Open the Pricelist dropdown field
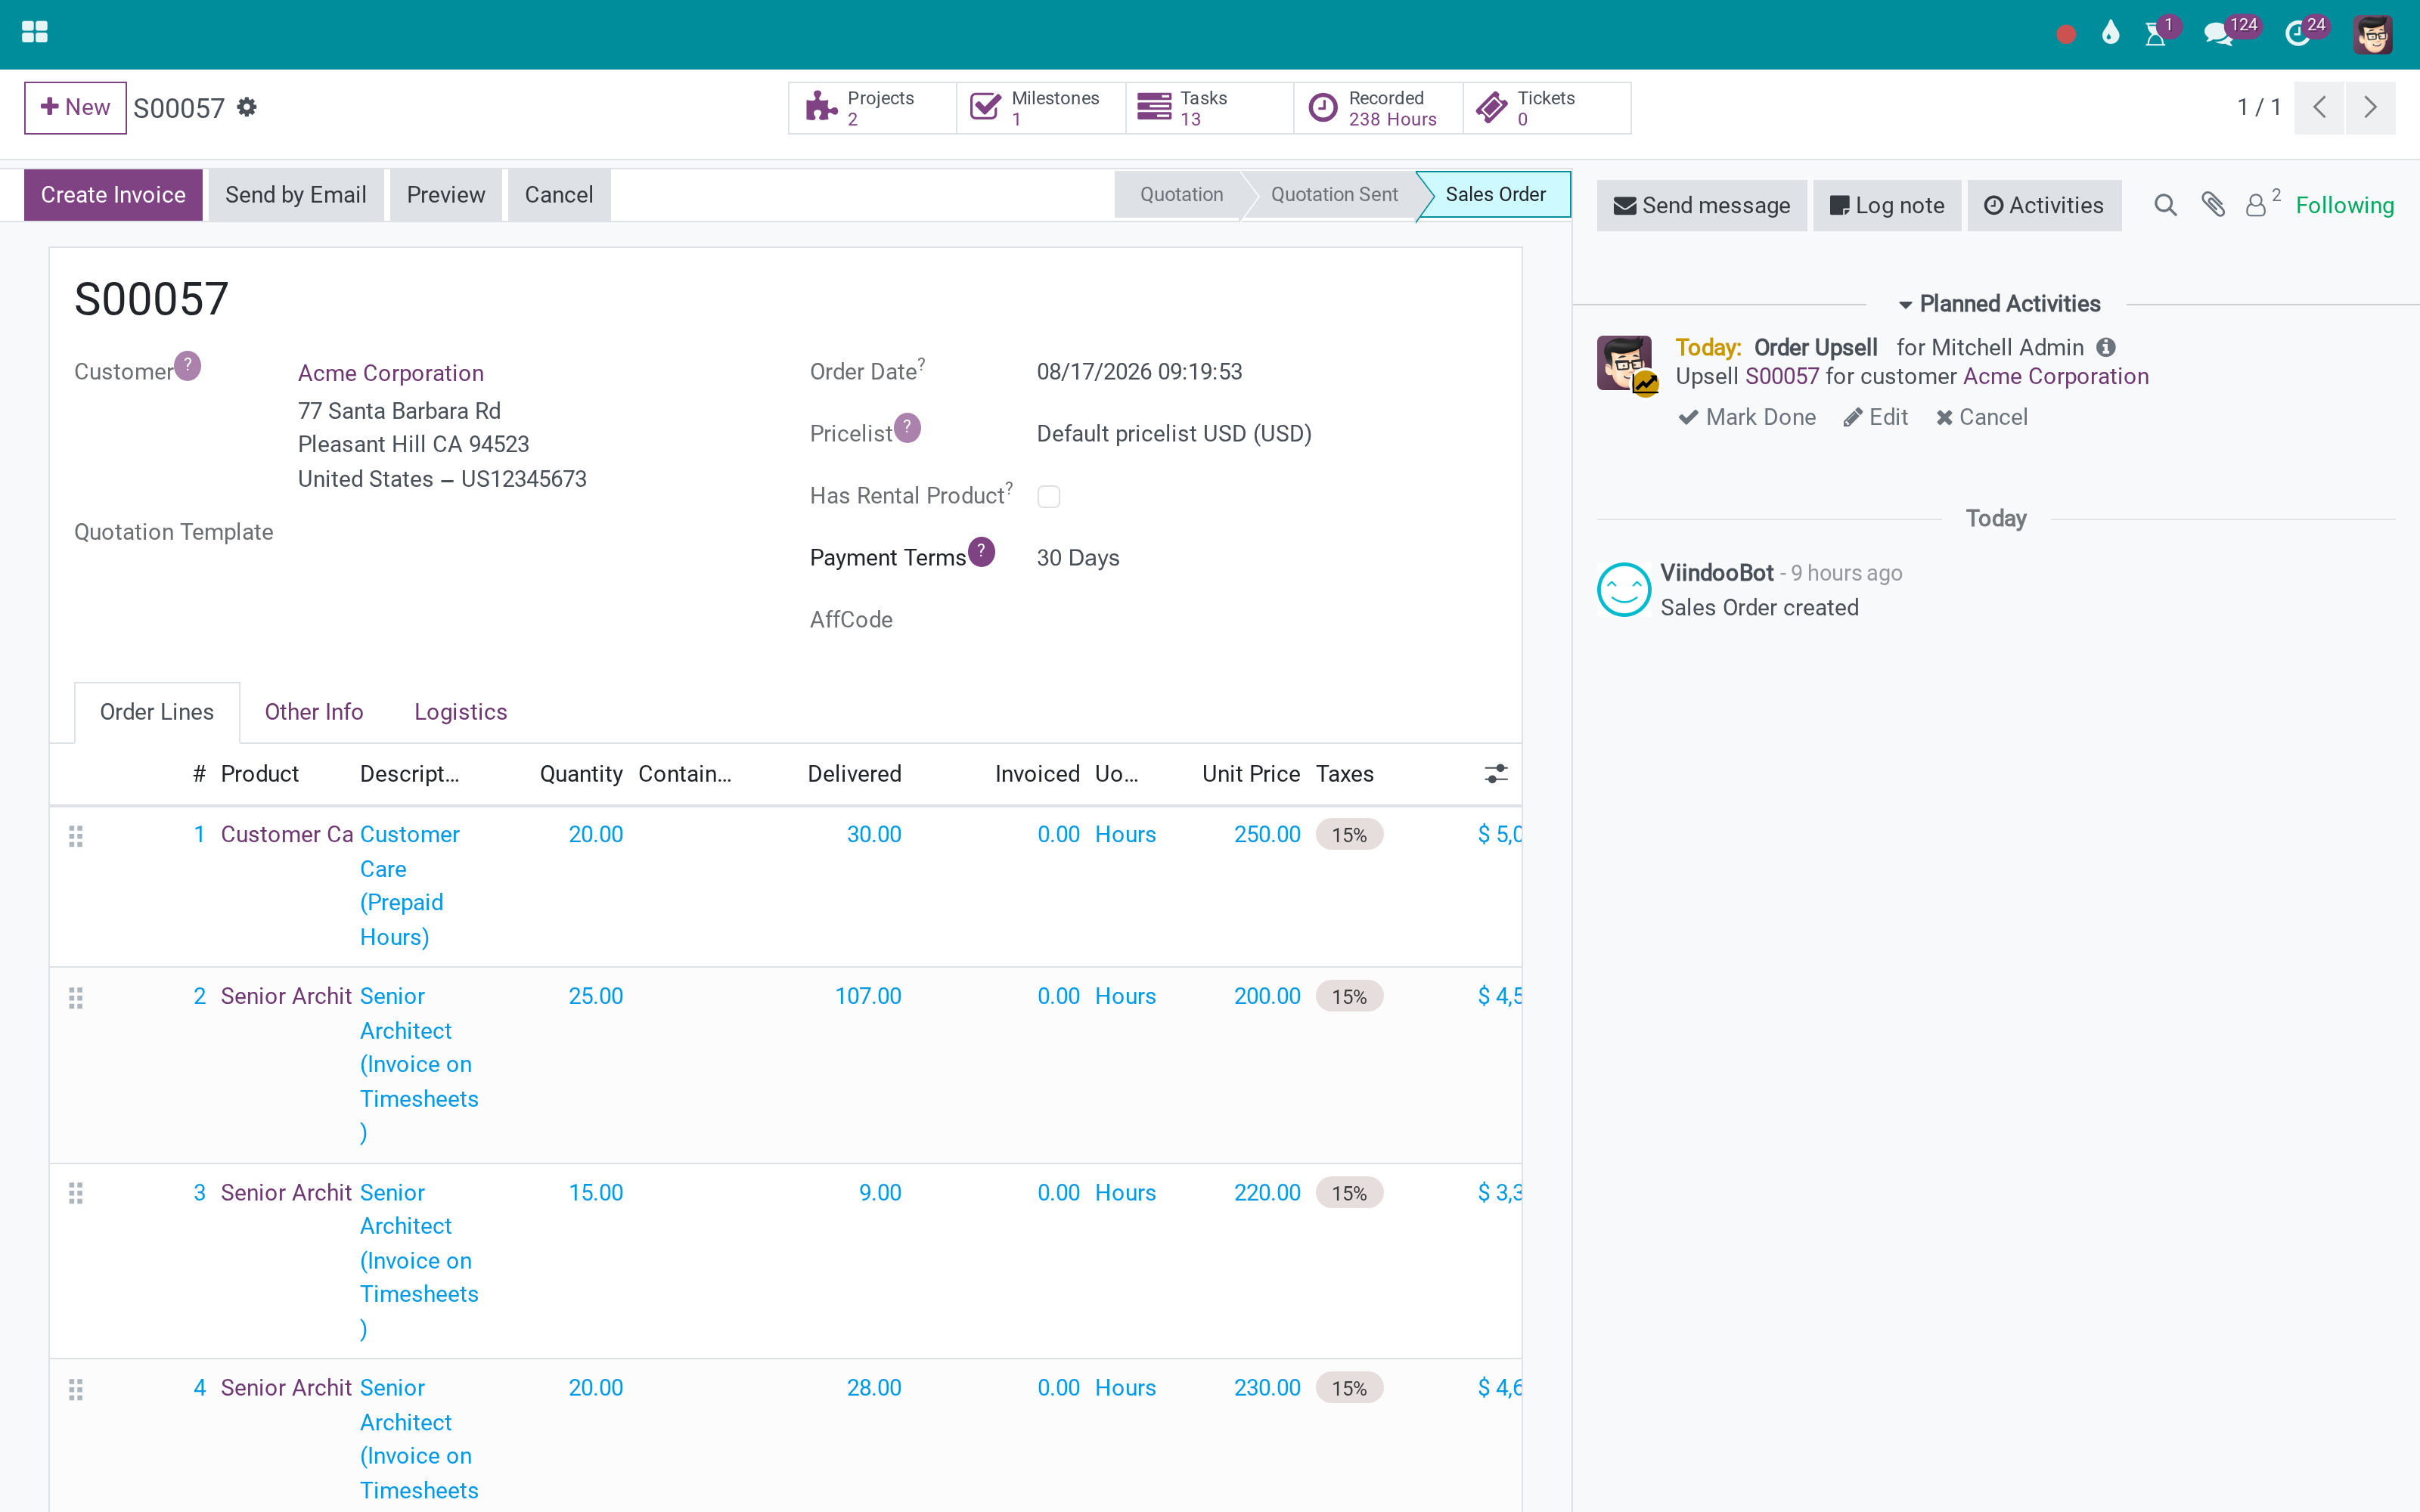This screenshot has height=1512, width=2420. click(1174, 434)
